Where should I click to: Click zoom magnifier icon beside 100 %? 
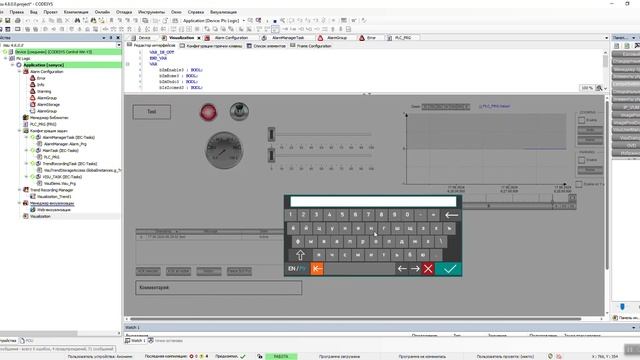(x=599, y=88)
